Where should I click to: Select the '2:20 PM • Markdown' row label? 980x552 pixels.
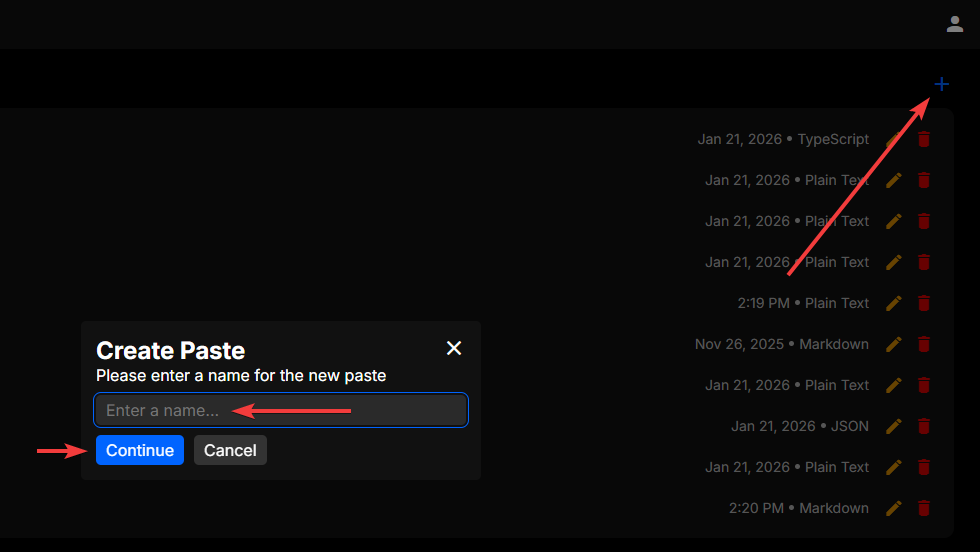(x=798, y=508)
